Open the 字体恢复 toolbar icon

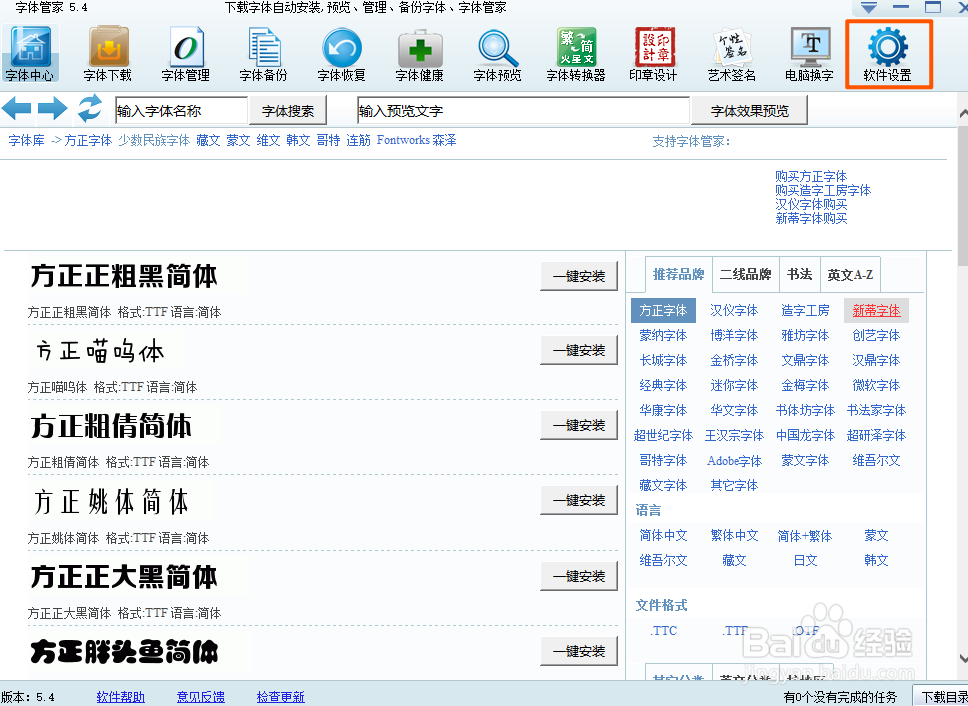(x=341, y=54)
